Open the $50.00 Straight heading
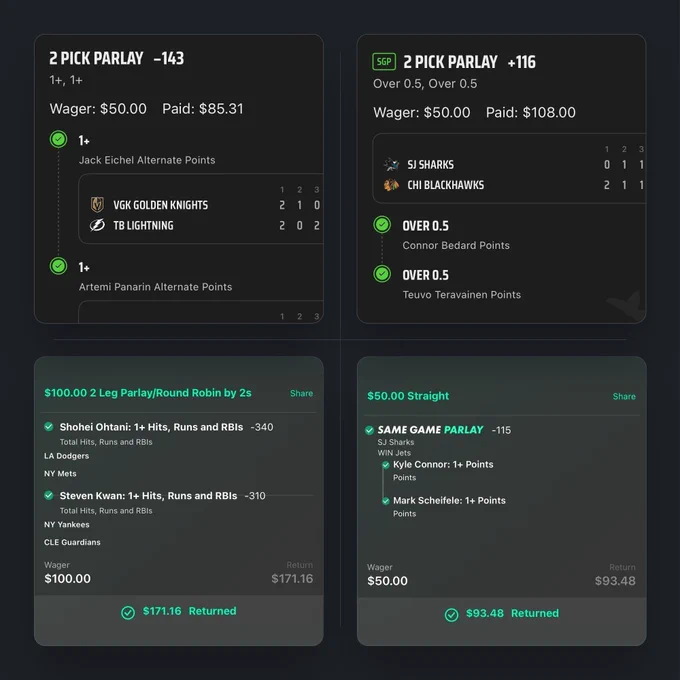This screenshot has height=680, width=680. click(x=408, y=396)
